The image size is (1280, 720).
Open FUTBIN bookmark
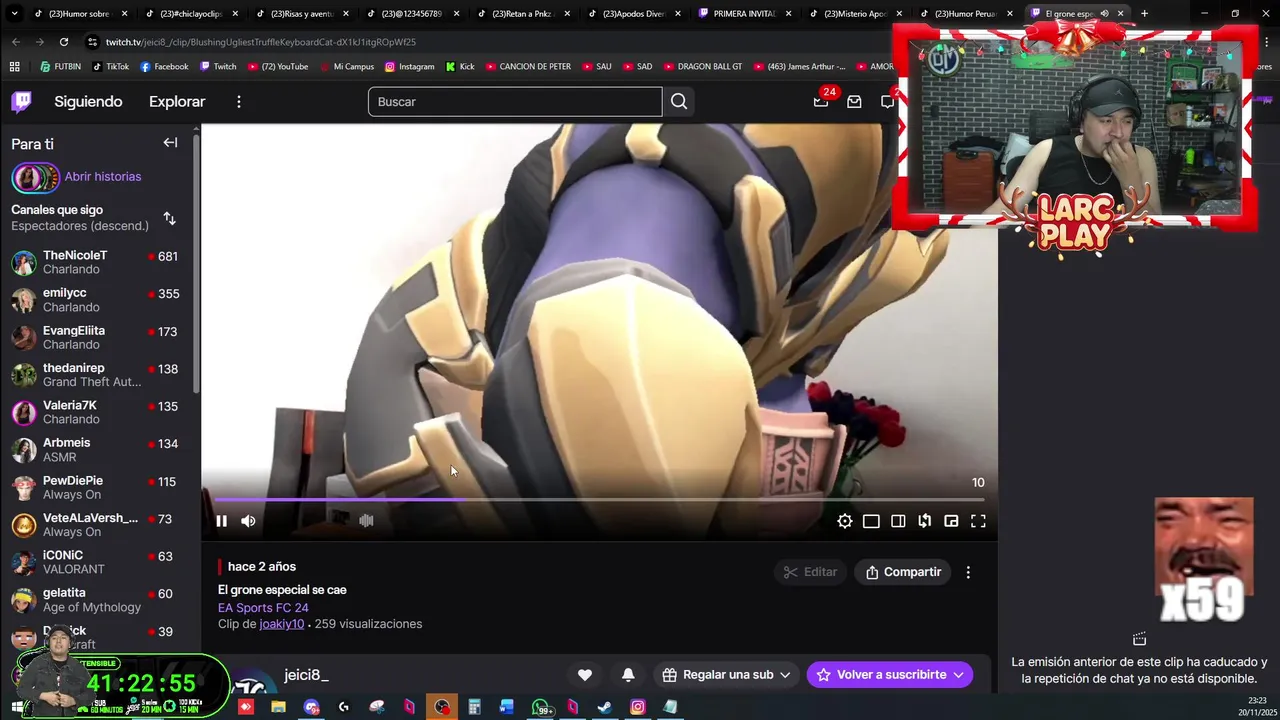61,66
